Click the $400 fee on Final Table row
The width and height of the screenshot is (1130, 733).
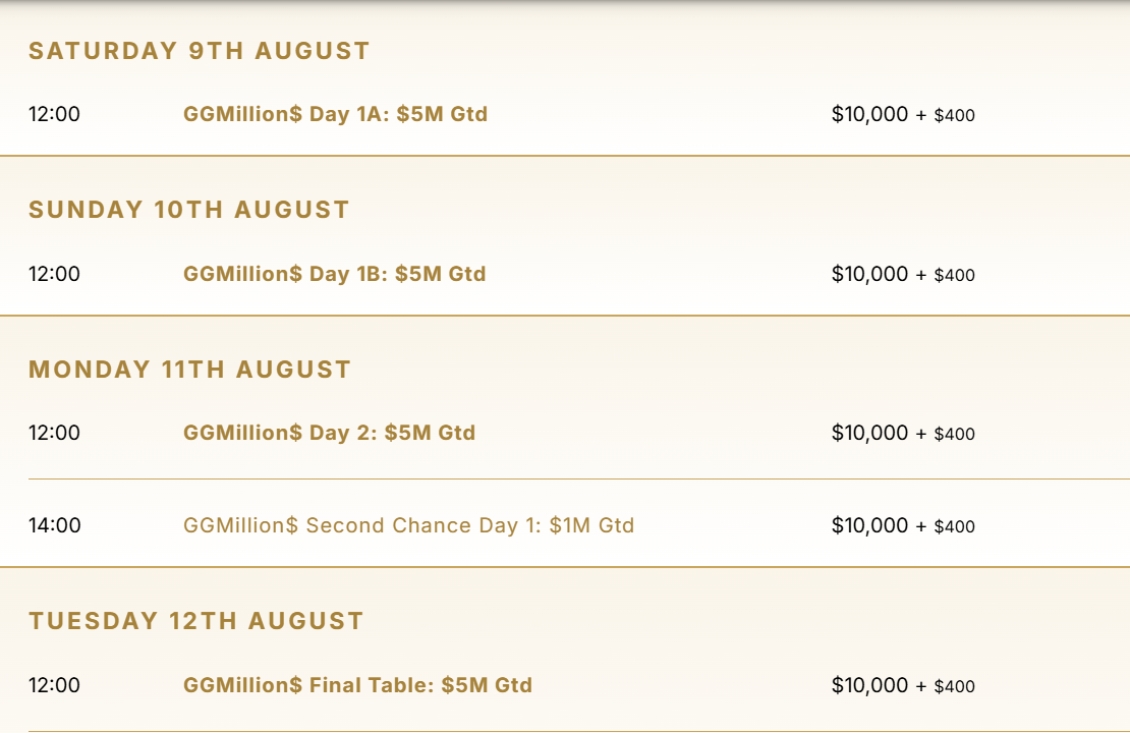954,686
